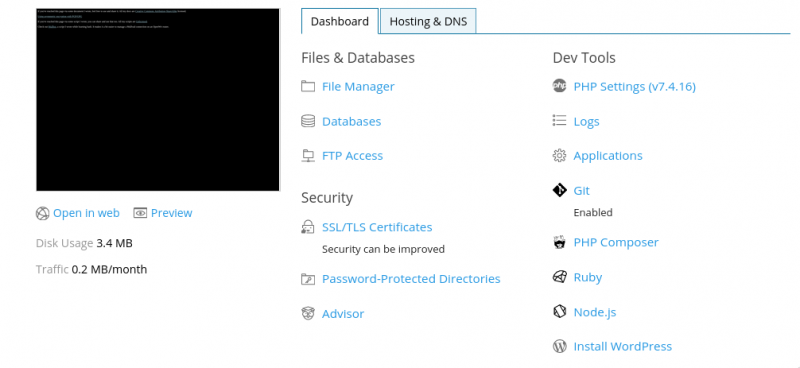Image resolution: width=800 pixels, height=368 pixels.
Task: Click the 'Dev Tools' heading
Action: (584, 58)
